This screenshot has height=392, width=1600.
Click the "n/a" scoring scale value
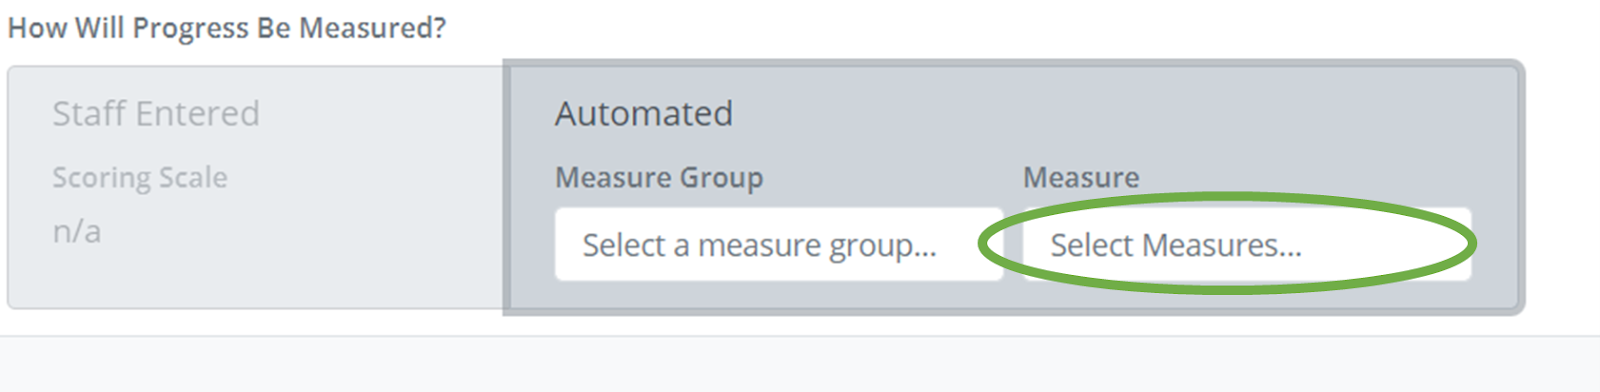point(77,231)
